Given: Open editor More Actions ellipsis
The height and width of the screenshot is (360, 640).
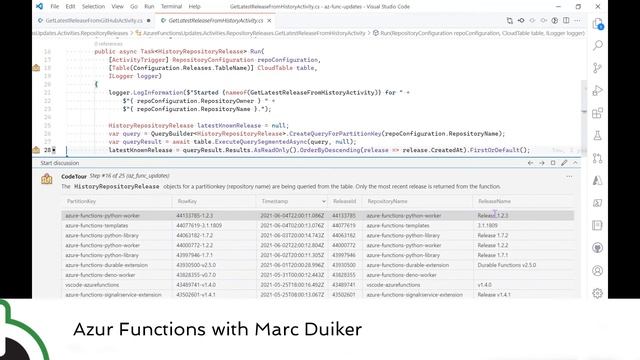Looking at the screenshot, I should [x=577, y=20].
